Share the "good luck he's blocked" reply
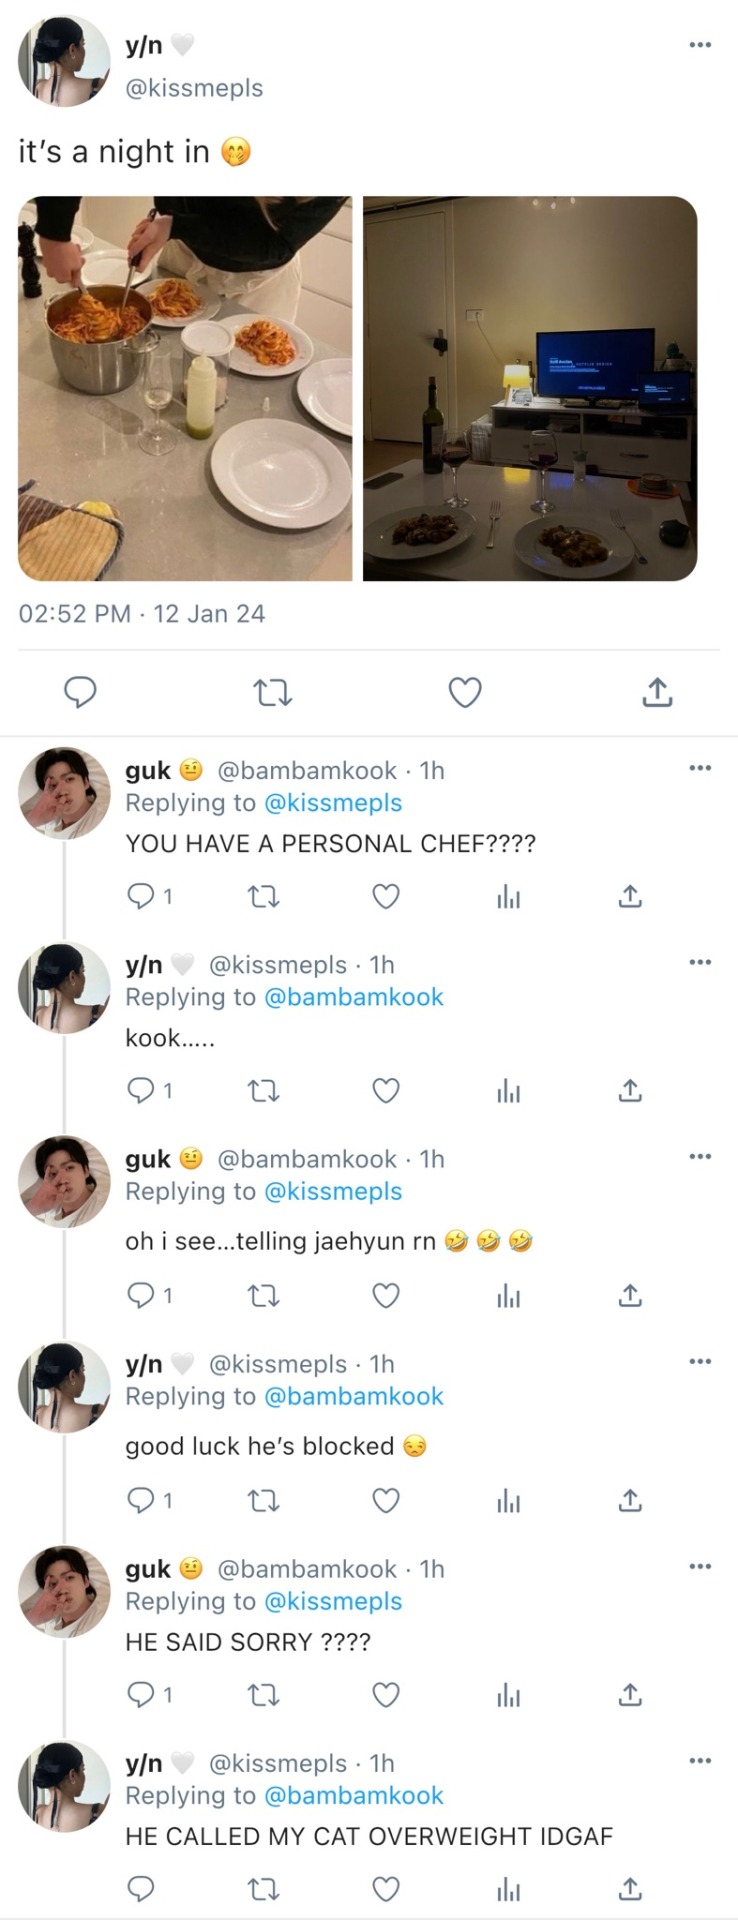 [x=629, y=1500]
